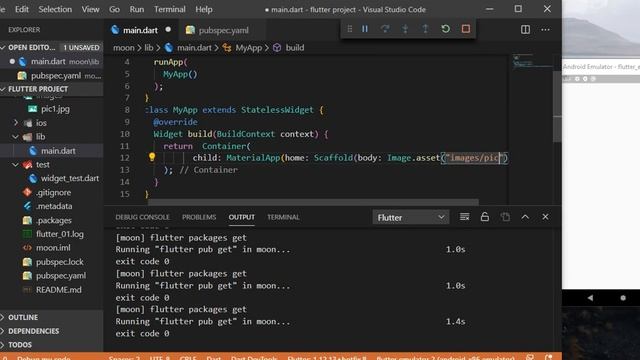The height and width of the screenshot is (360, 640).
Task: Open the Edit menu
Action: (22, 9)
